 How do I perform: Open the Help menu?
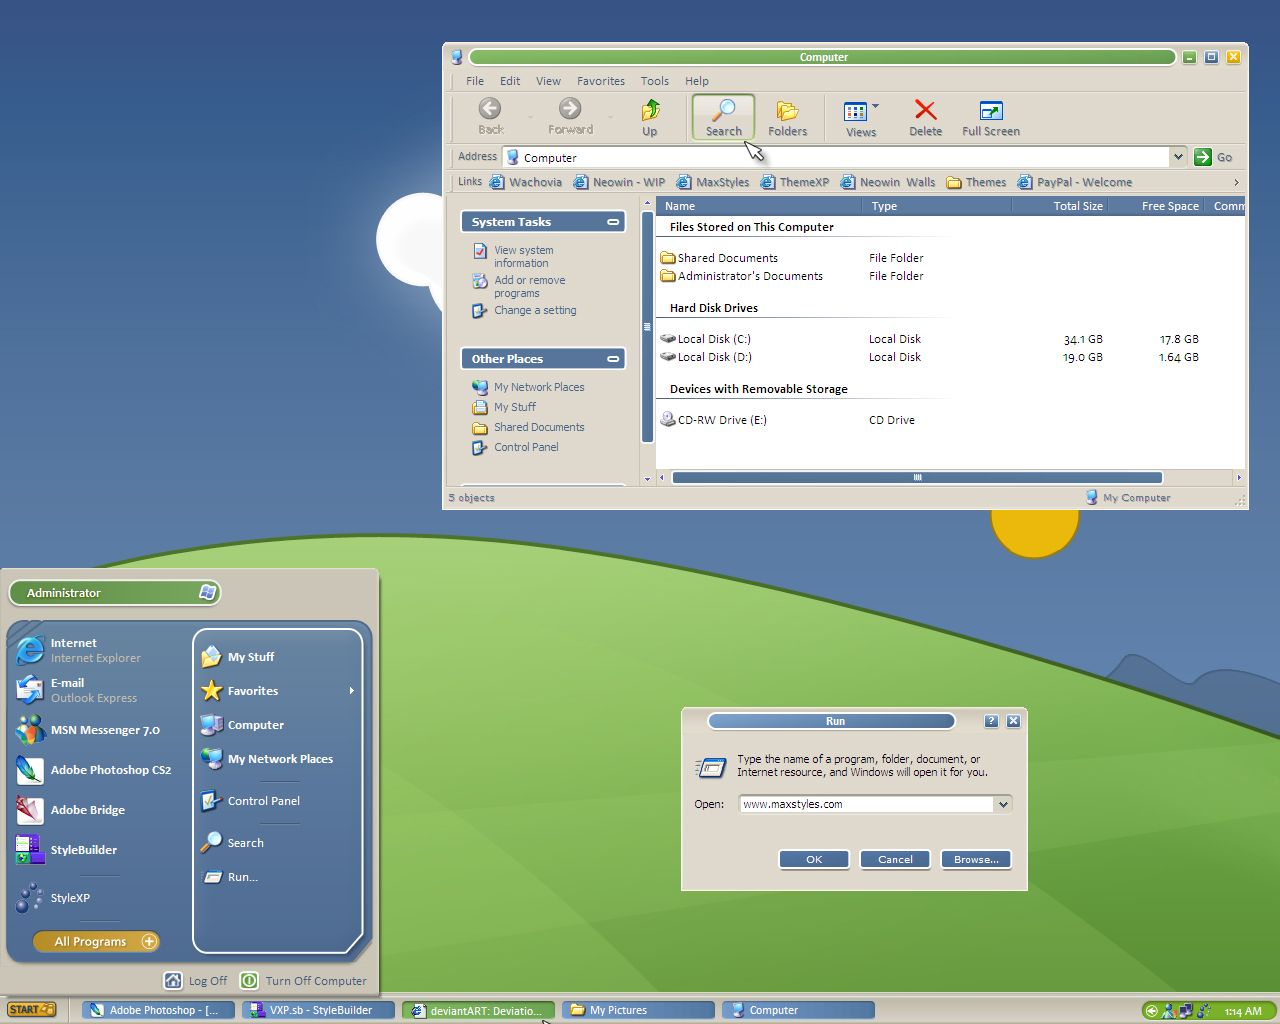point(697,81)
